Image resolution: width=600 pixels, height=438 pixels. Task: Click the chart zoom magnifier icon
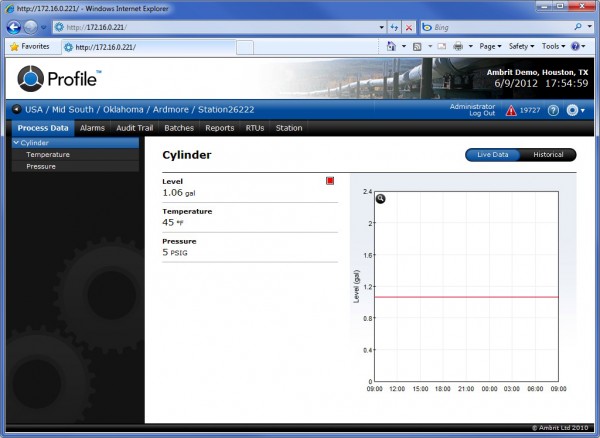[x=380, y=199]
